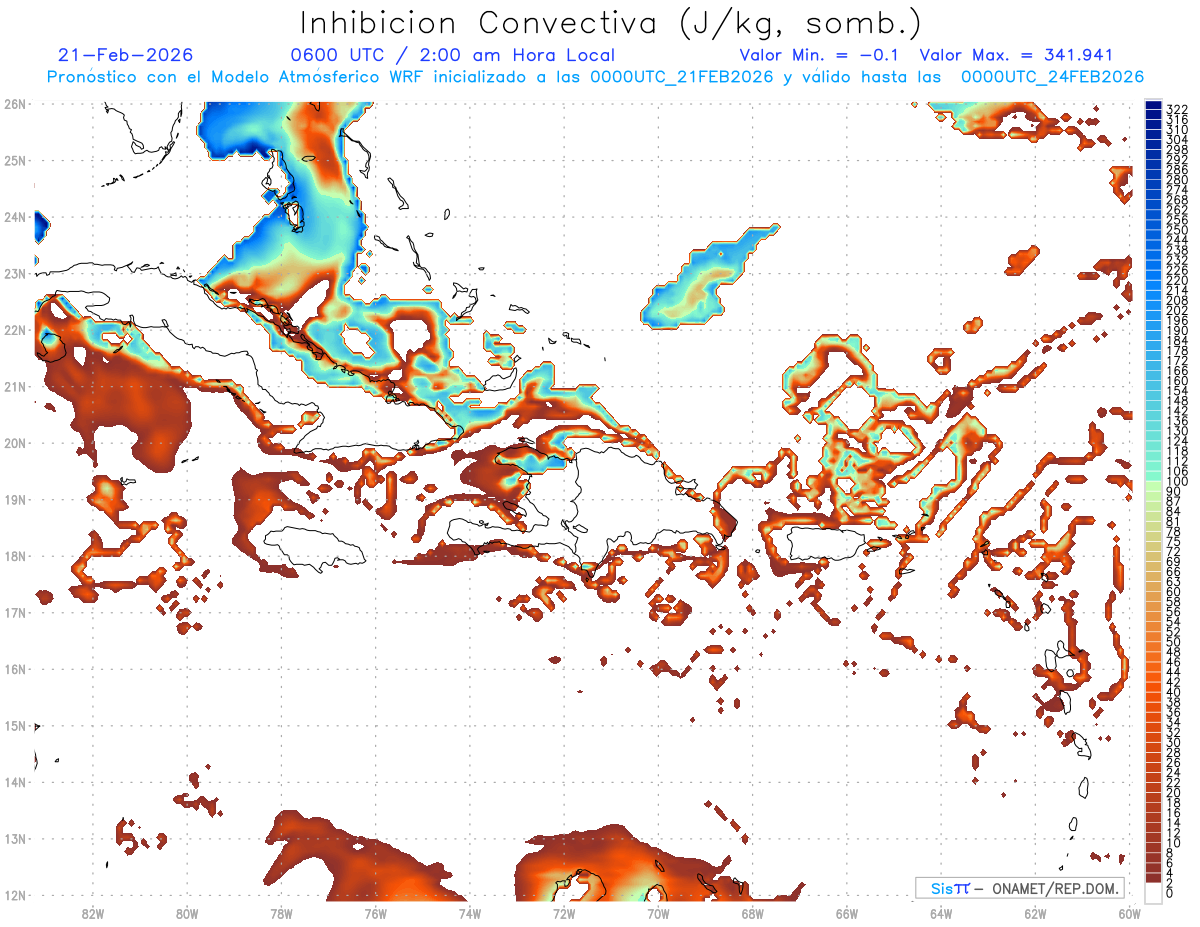Screen dimensions: 1200x927
Task: Click the "13N" latitude label
Action: point(14,838)
